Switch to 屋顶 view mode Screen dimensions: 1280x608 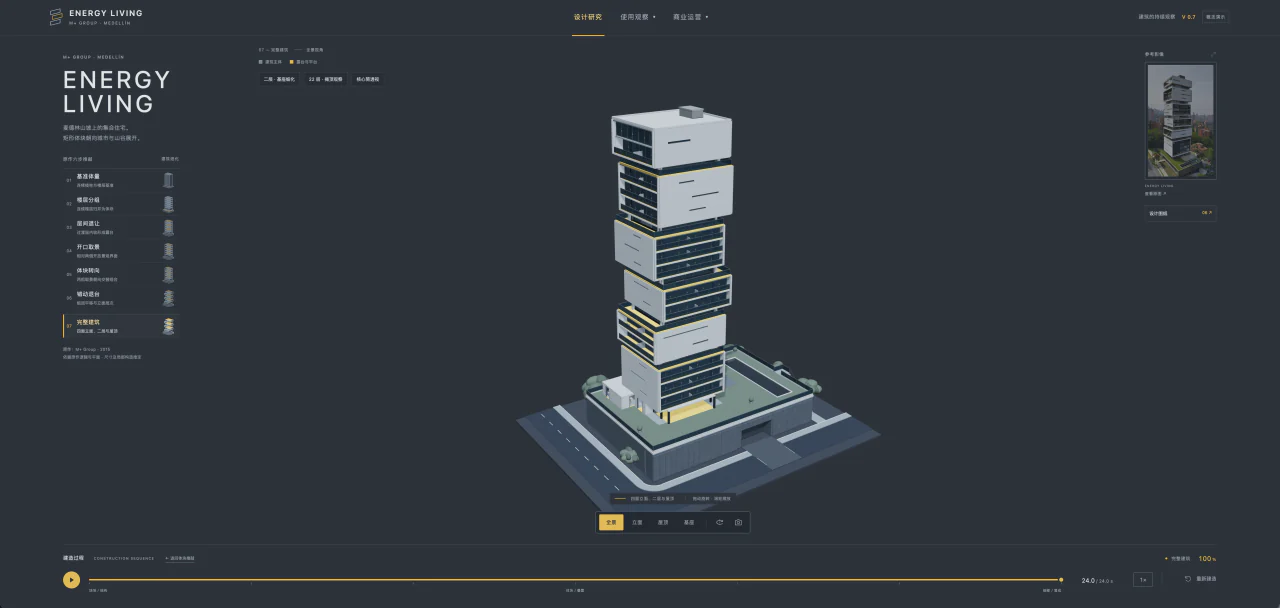pyautogui.click(x=663, y=522)
